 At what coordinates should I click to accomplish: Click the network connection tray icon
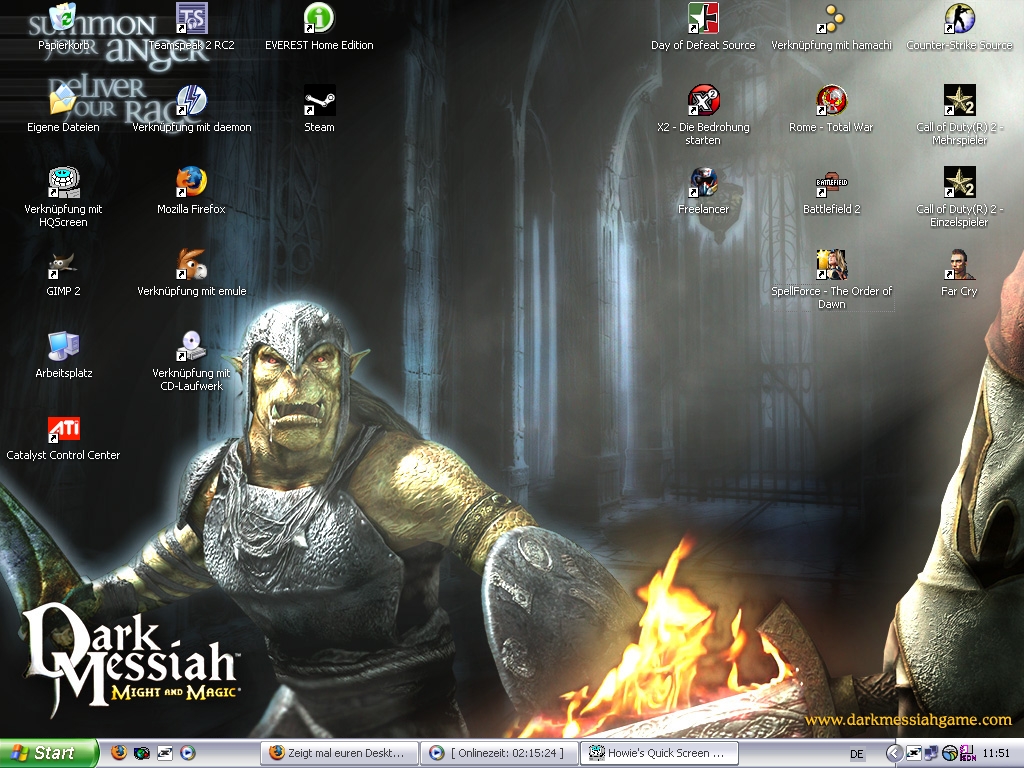(931, 754)
